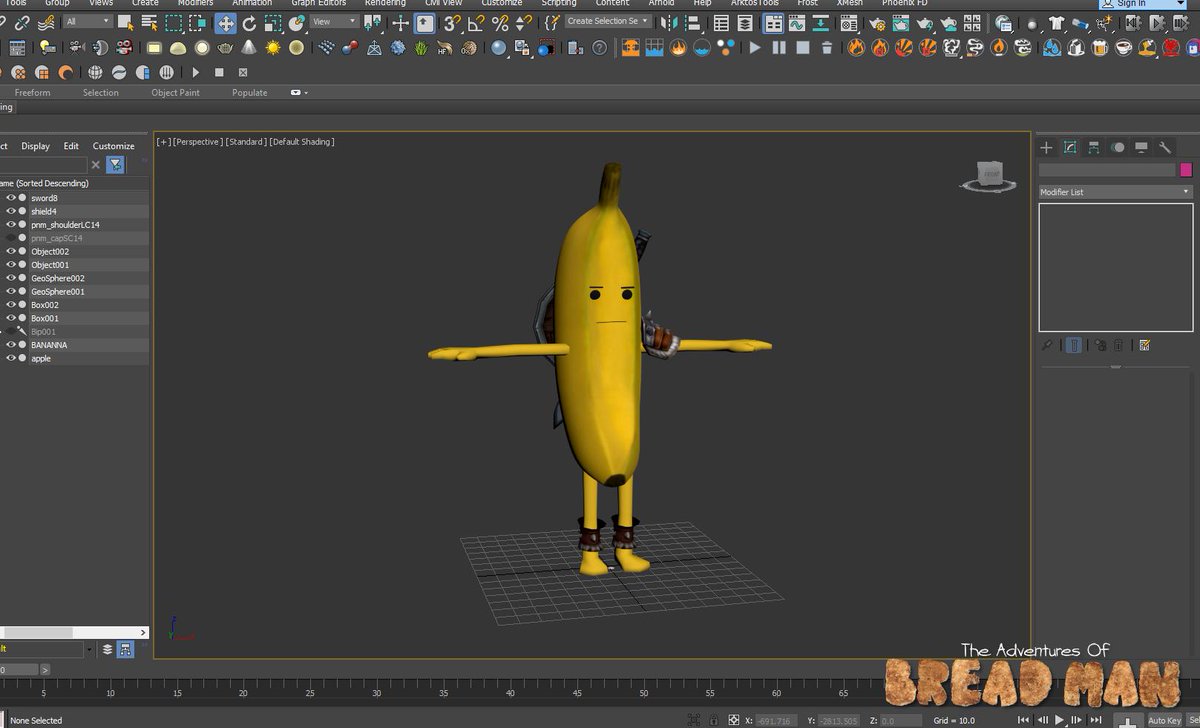
Task: Click the cone primitive icon
Action: (x=249, y=47)
